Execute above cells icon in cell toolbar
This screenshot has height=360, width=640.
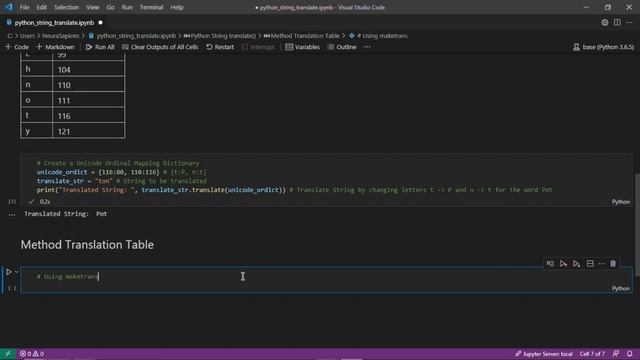click(563, 264)
